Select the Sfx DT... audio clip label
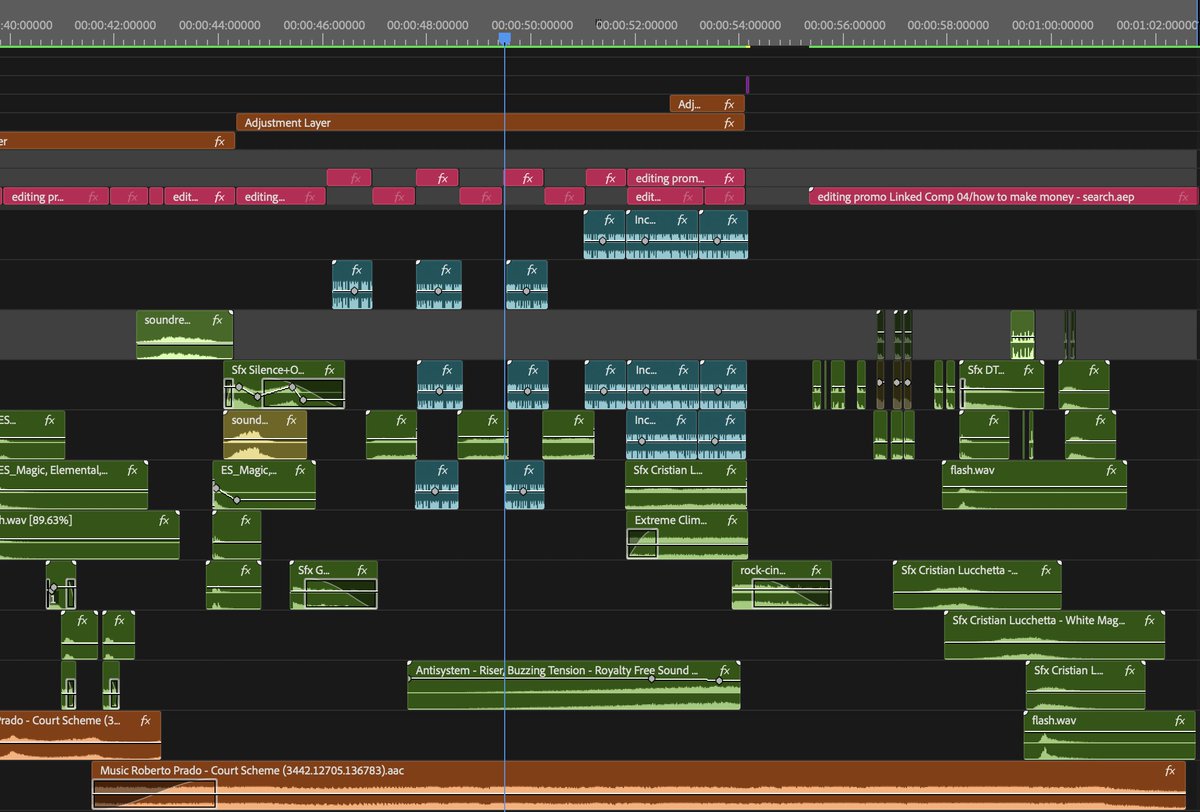1200x812 pixels. pos(986,370)
